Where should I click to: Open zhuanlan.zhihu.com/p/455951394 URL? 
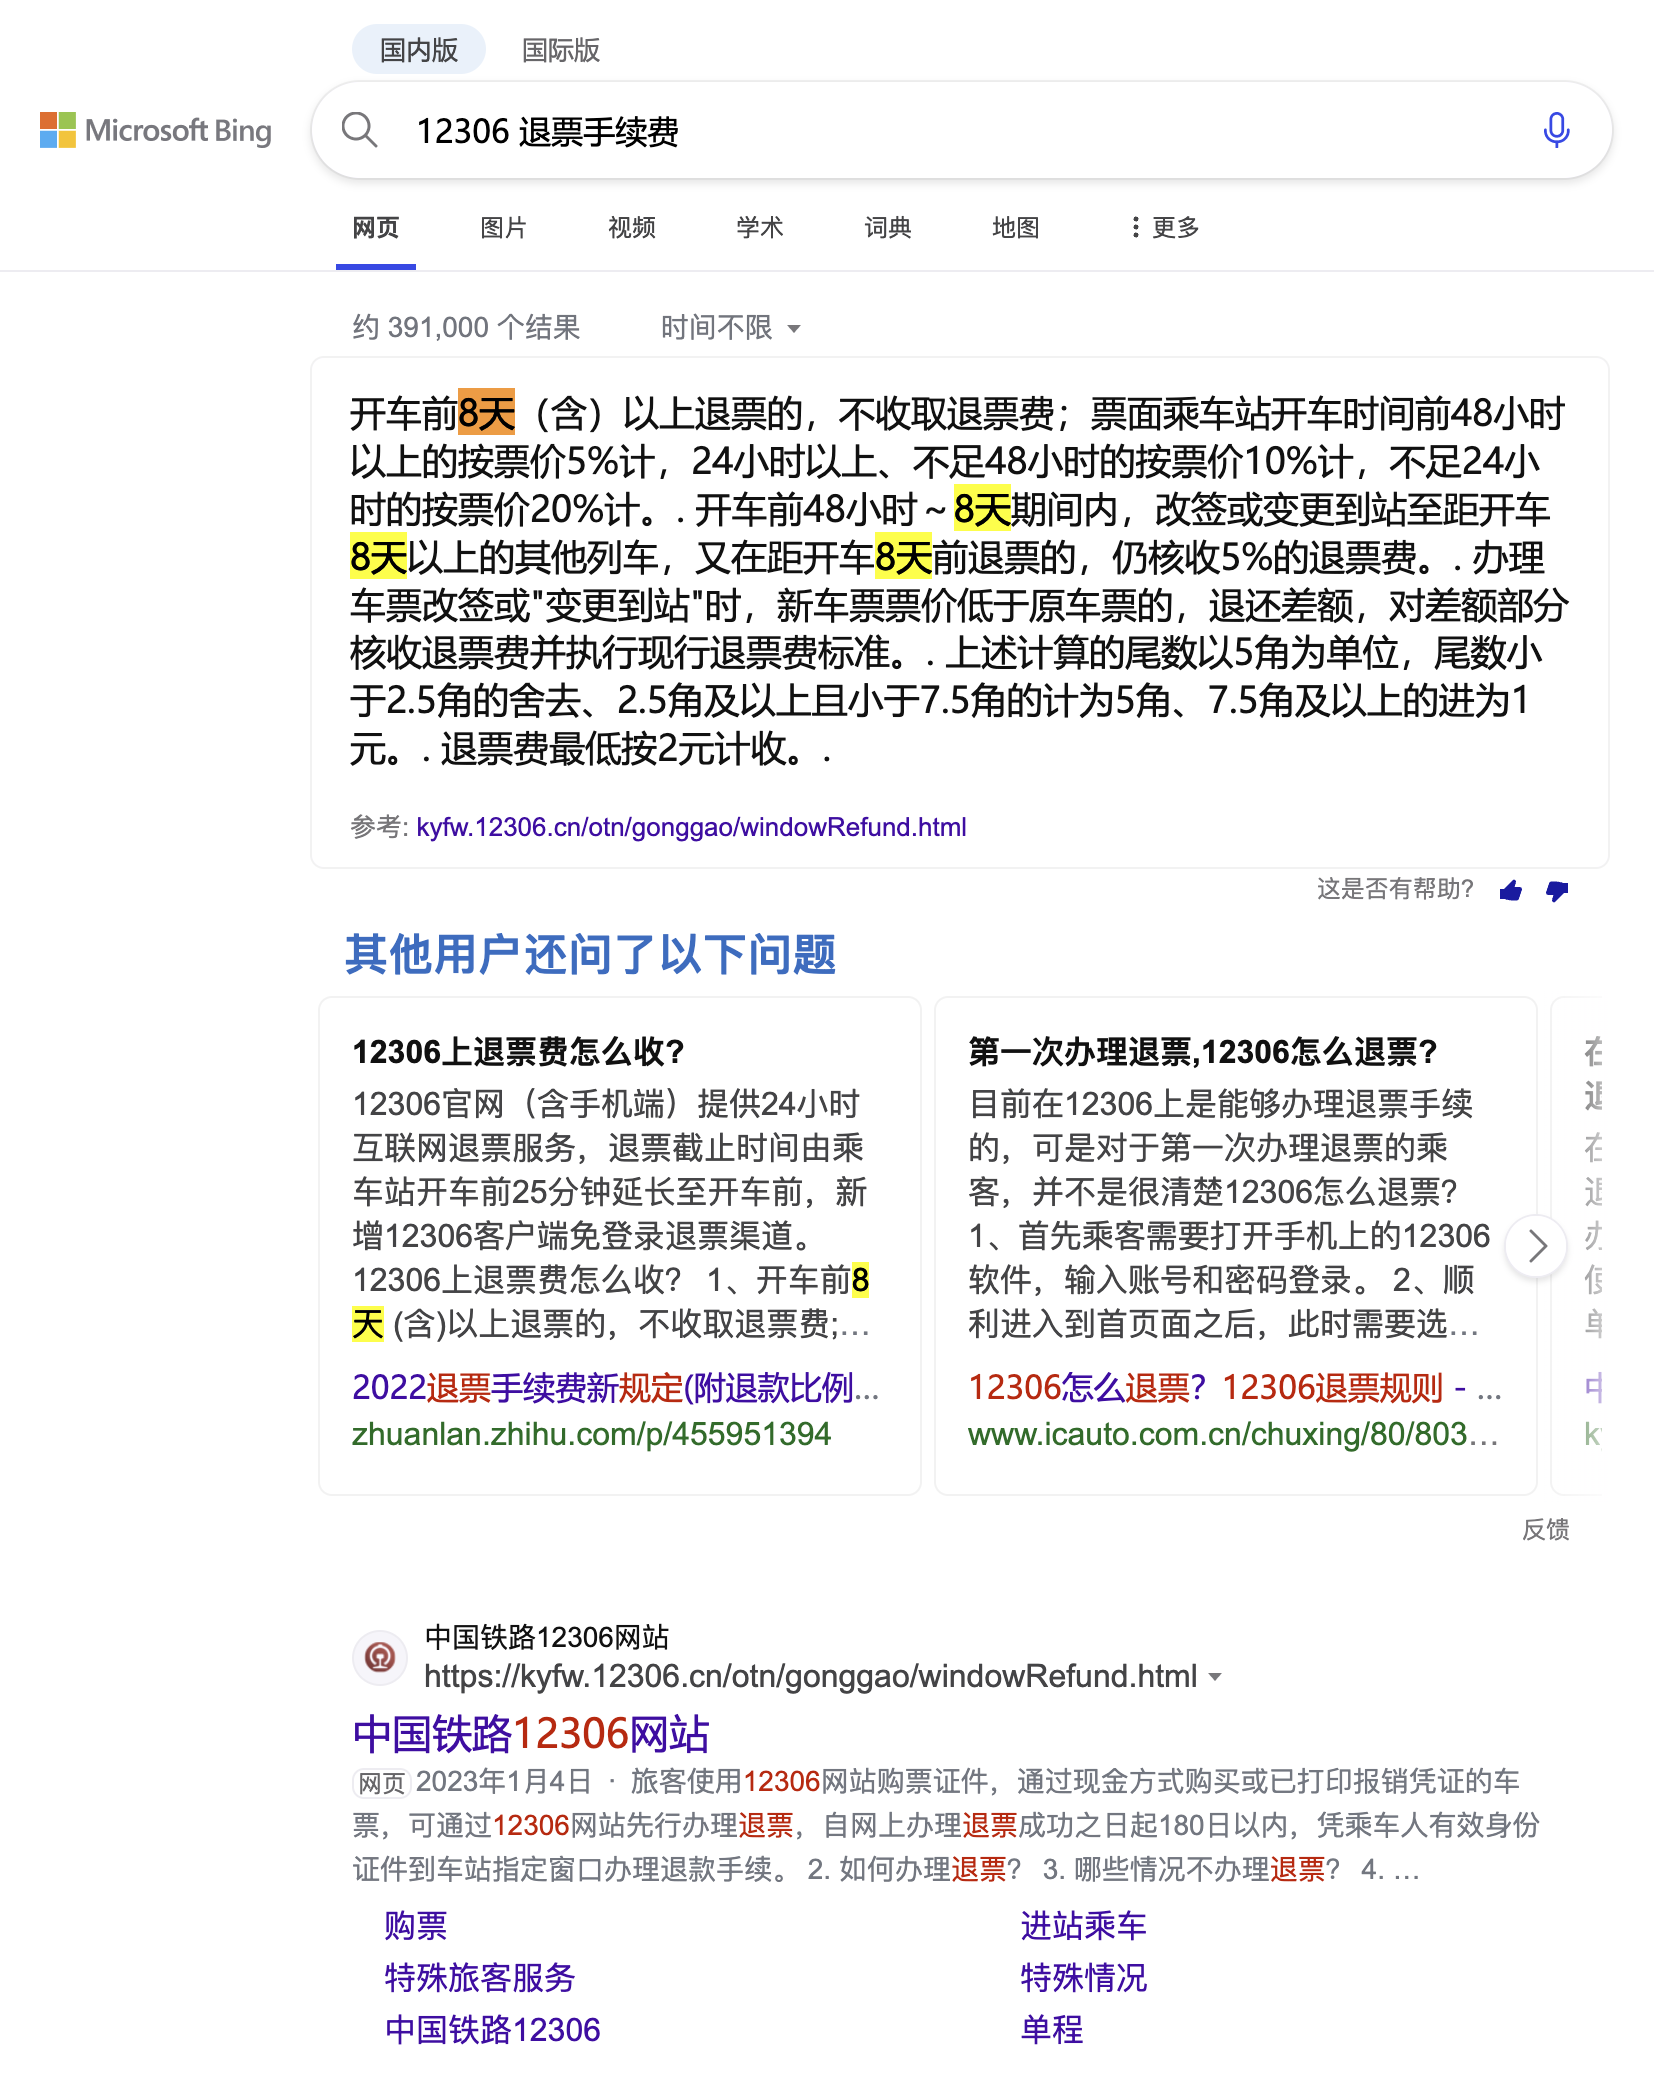point(591,1434)
